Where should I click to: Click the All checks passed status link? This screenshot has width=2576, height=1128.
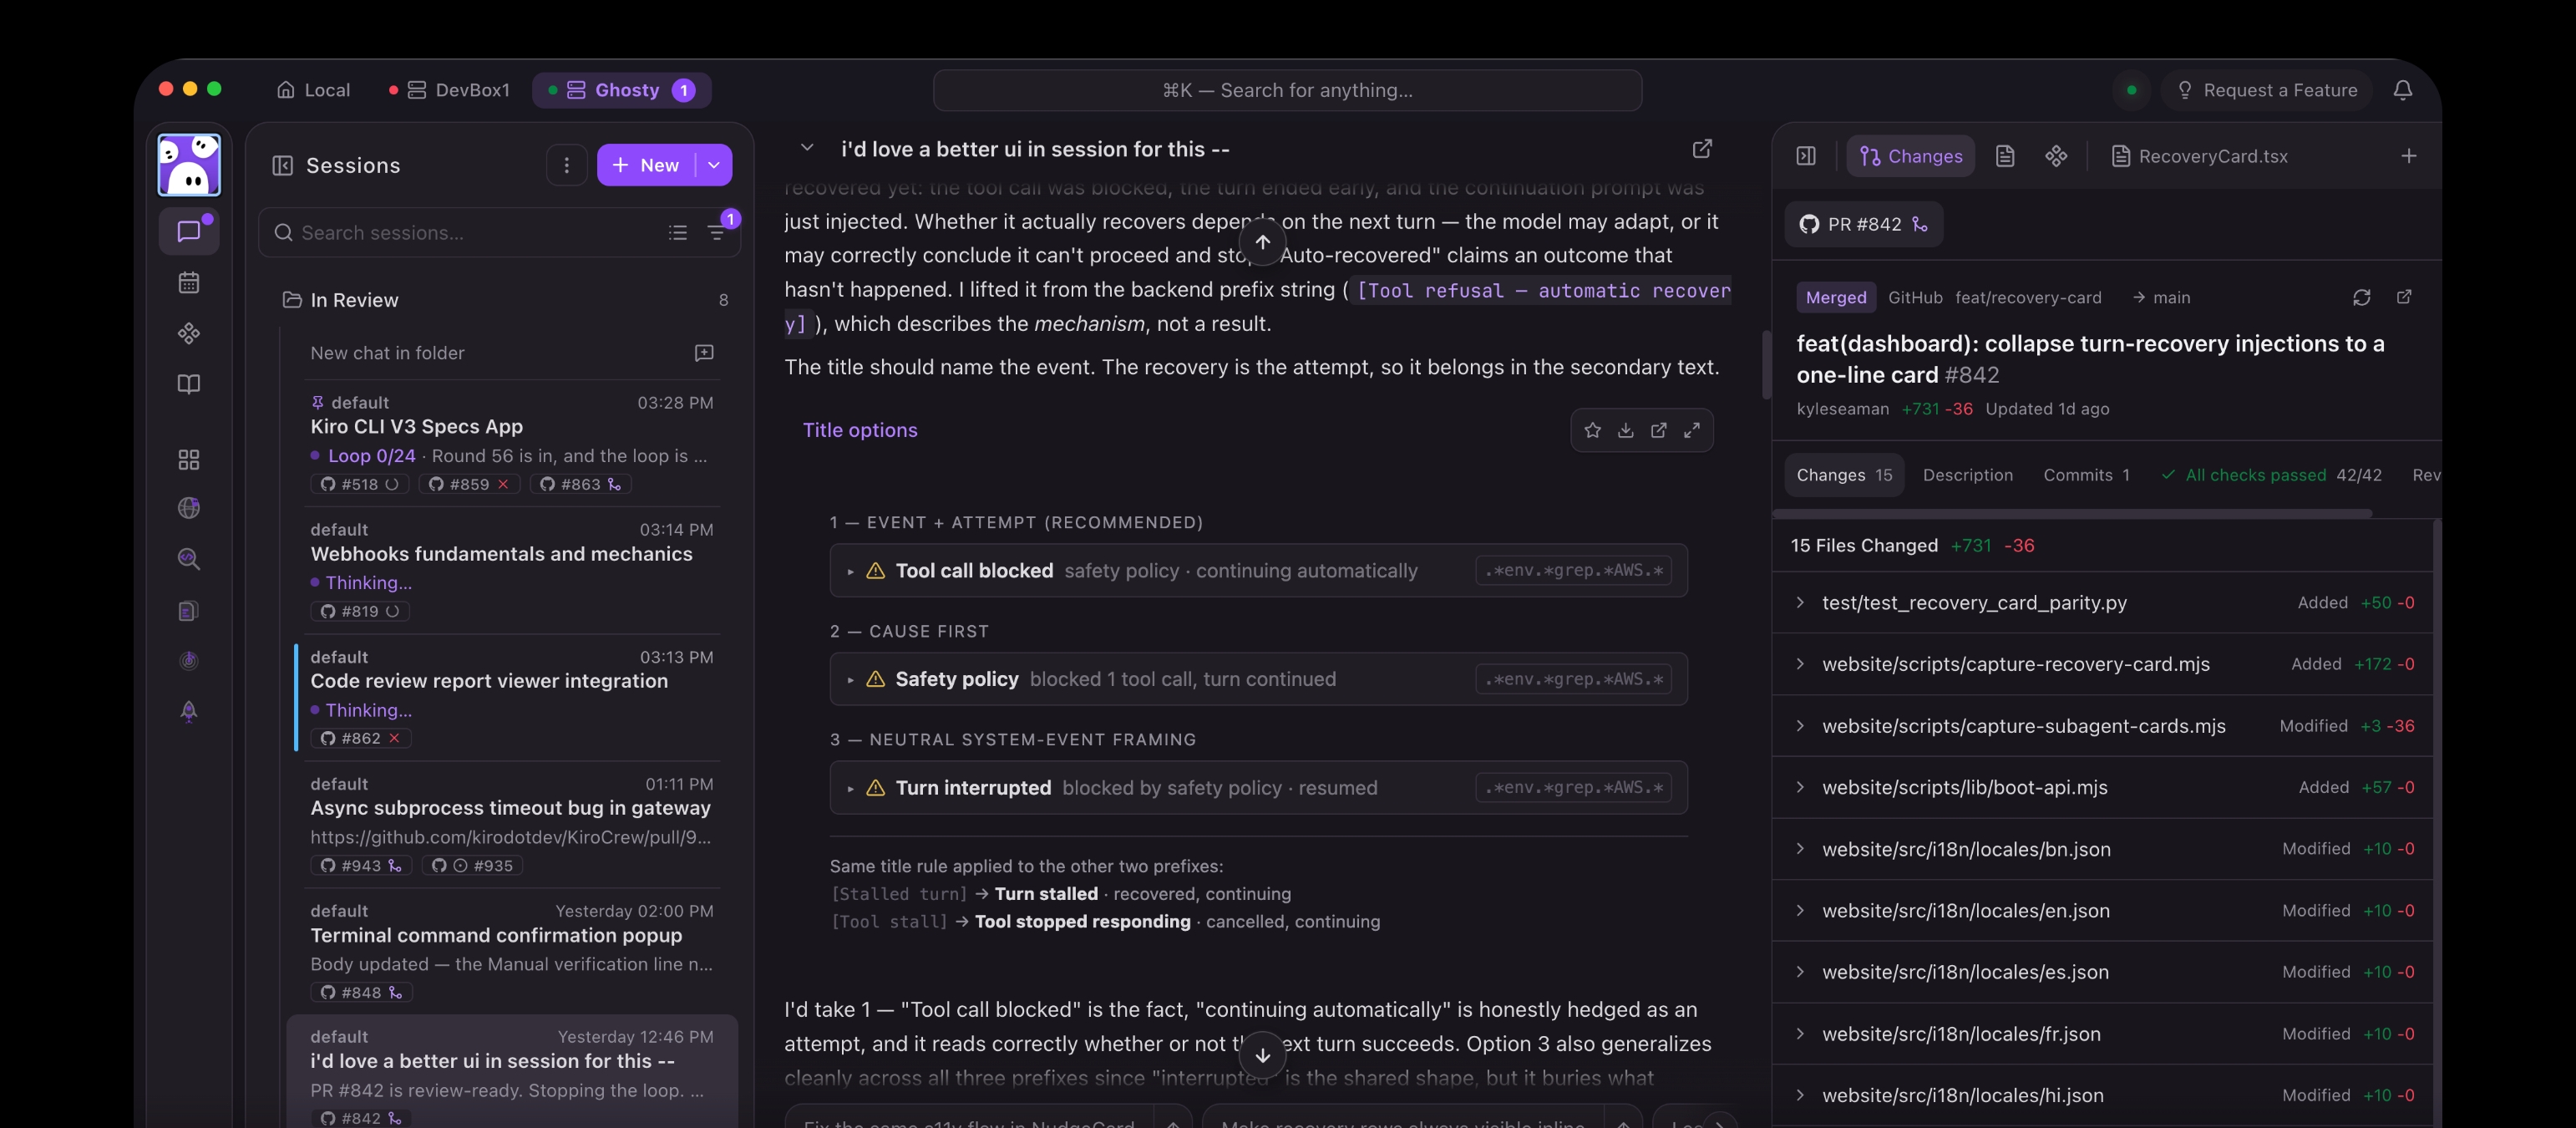pyautogui.click(x=2270, y=475)
